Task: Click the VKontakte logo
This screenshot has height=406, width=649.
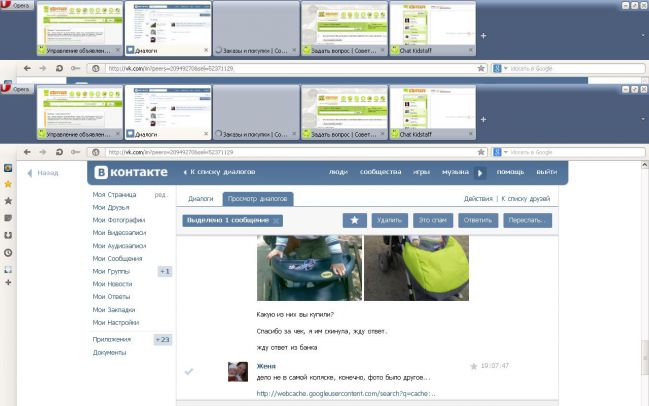Action: (x=130, y=172)
